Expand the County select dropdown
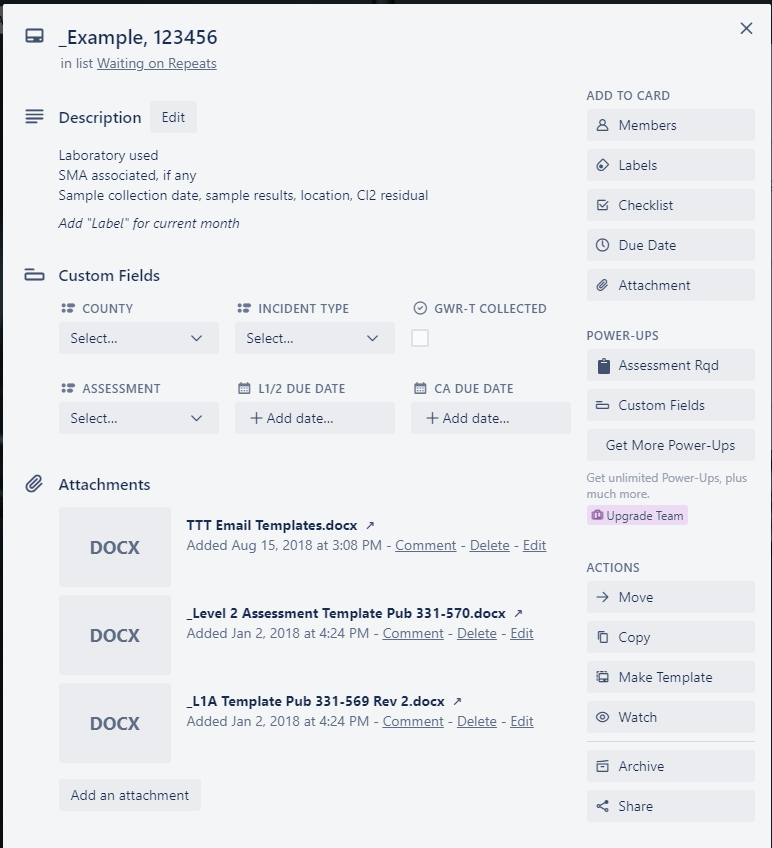The width and height of the screenshot is (772, 848). pos(139,338)
